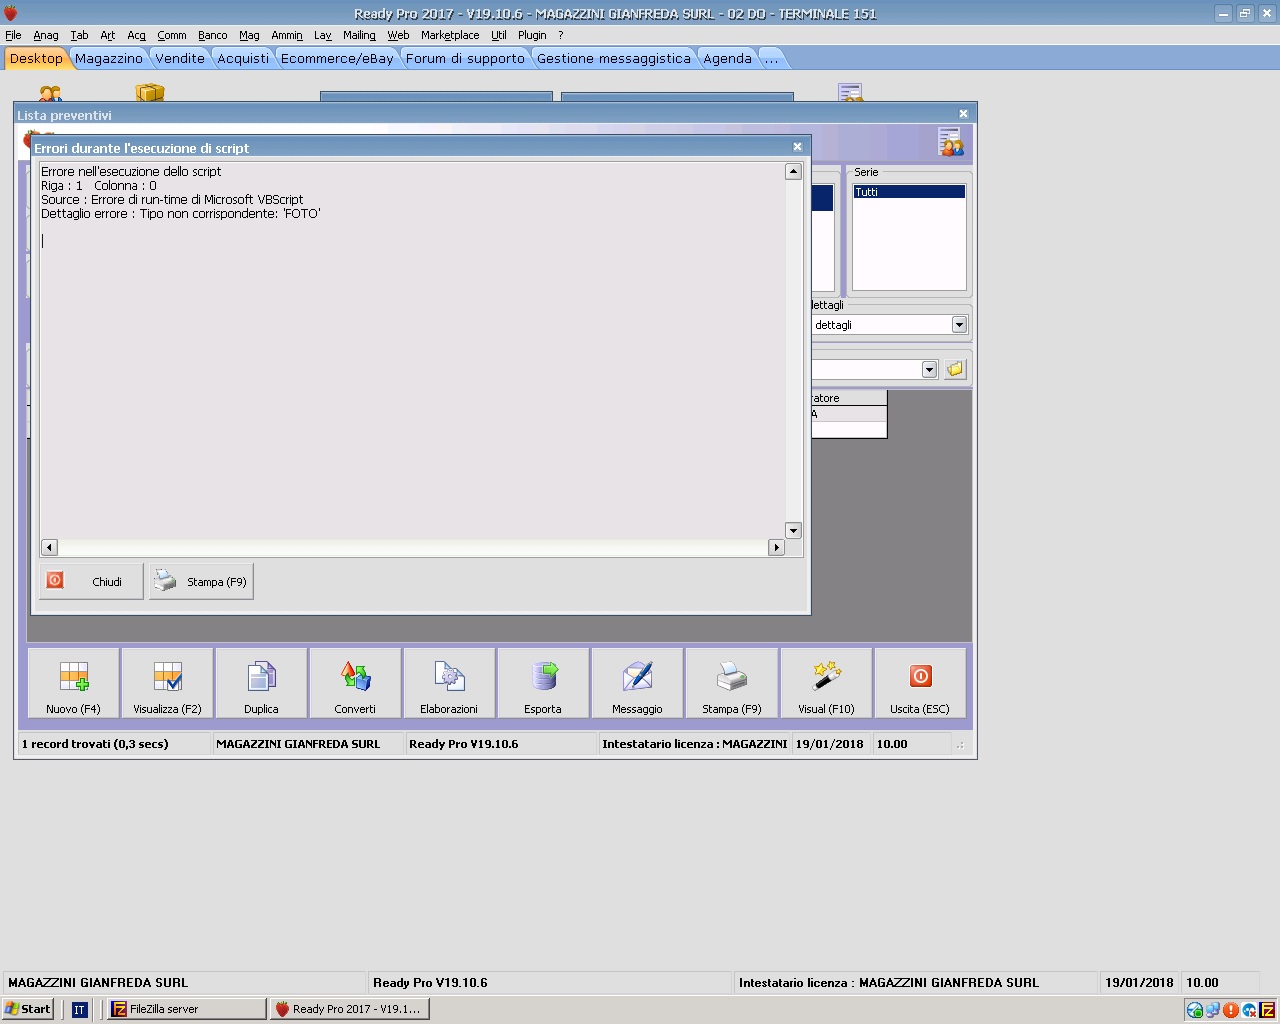Click the down arrow of the error text scrollbar
1280x1024 pixels.
click(793, 530)
